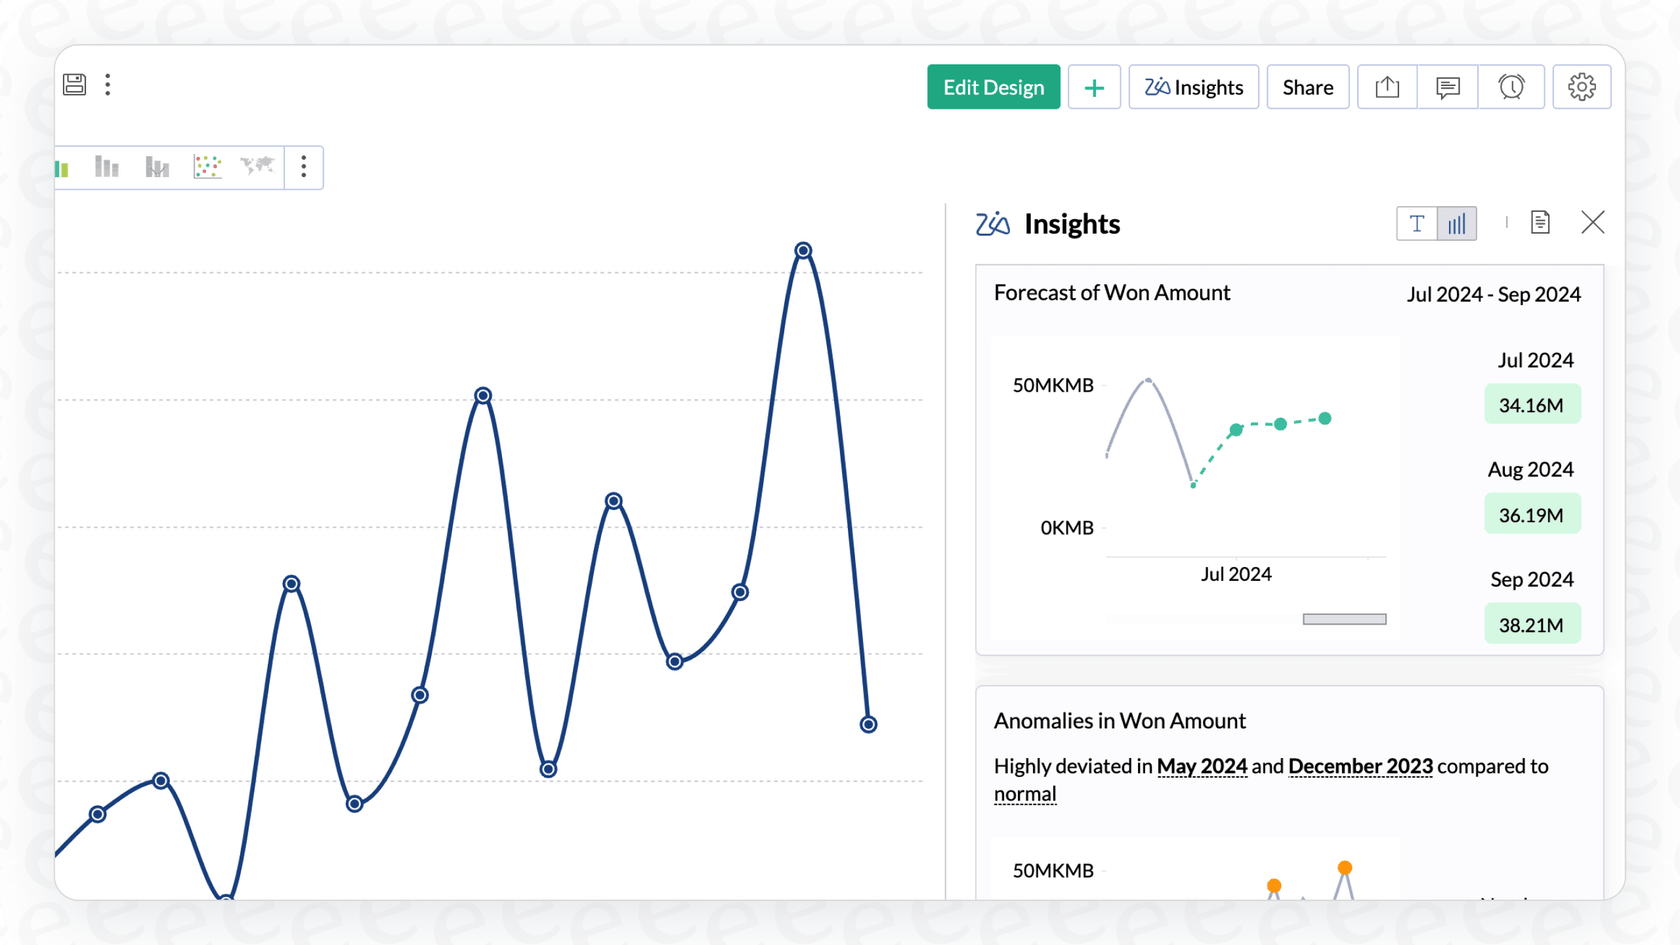Open more chart type options menu
Viewport: 1680px width, 945px height.
pyautogui.click(x=304, y=167)
